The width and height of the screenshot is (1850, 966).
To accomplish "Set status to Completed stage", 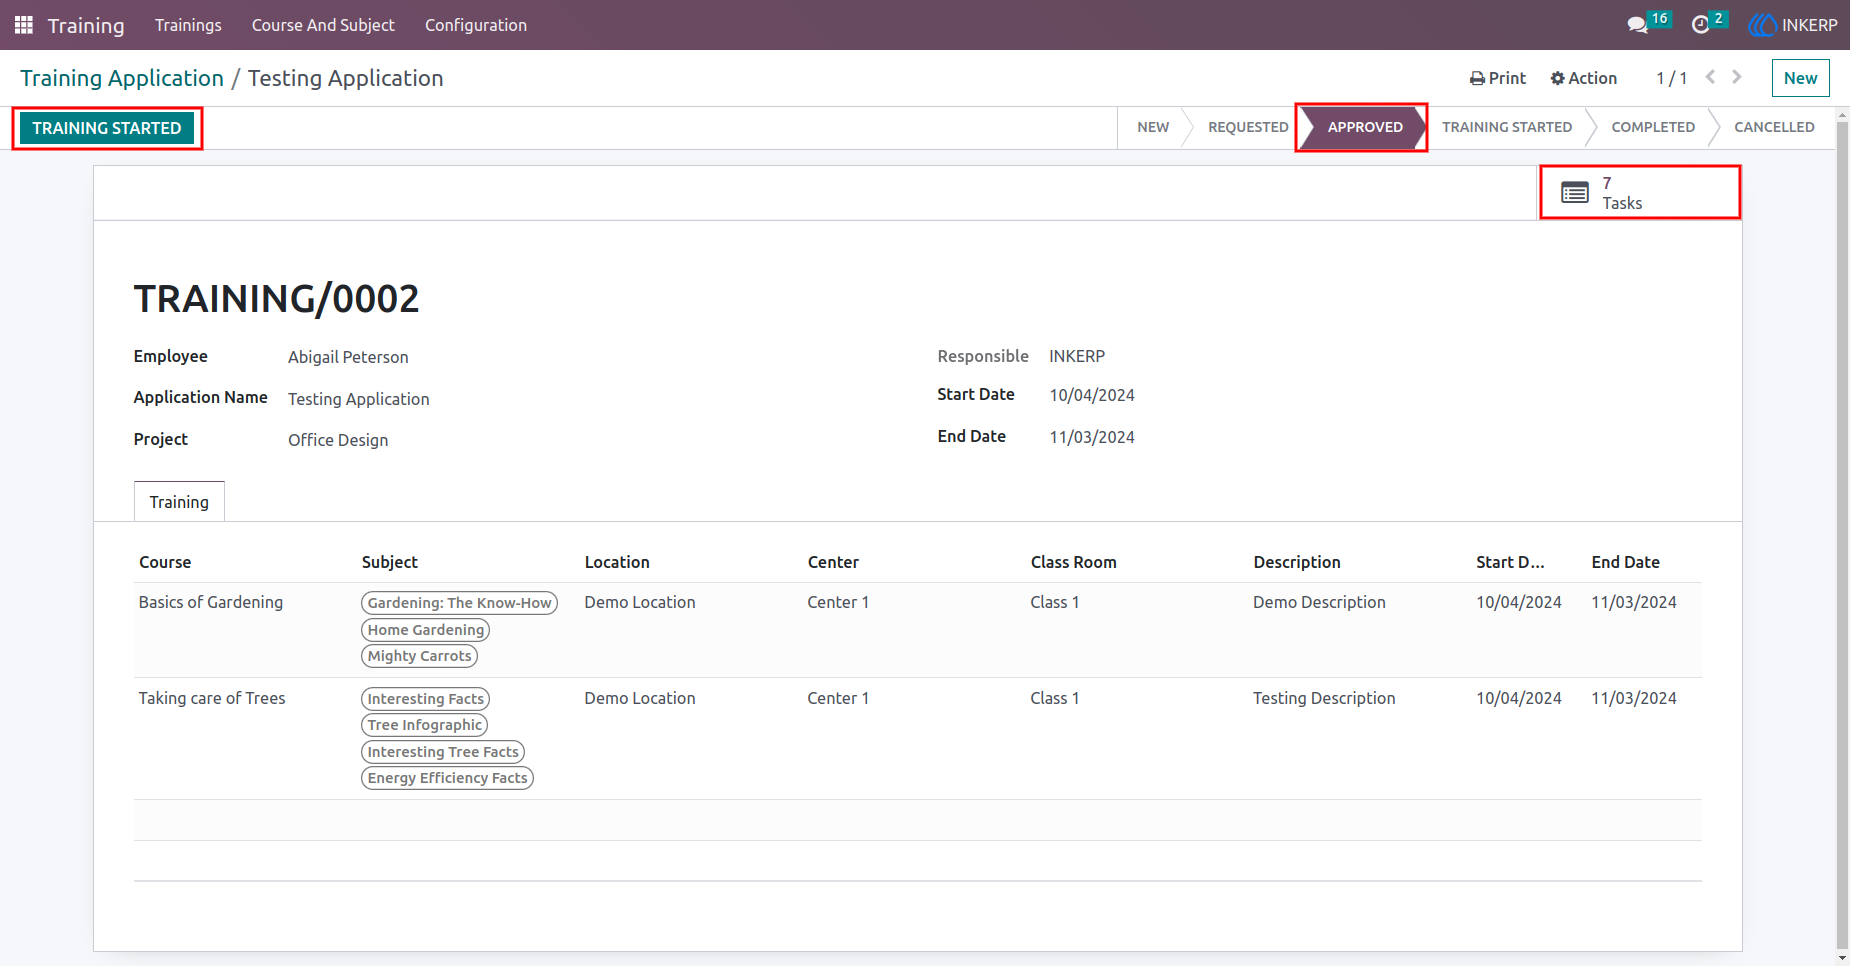I will point(1652,127).
